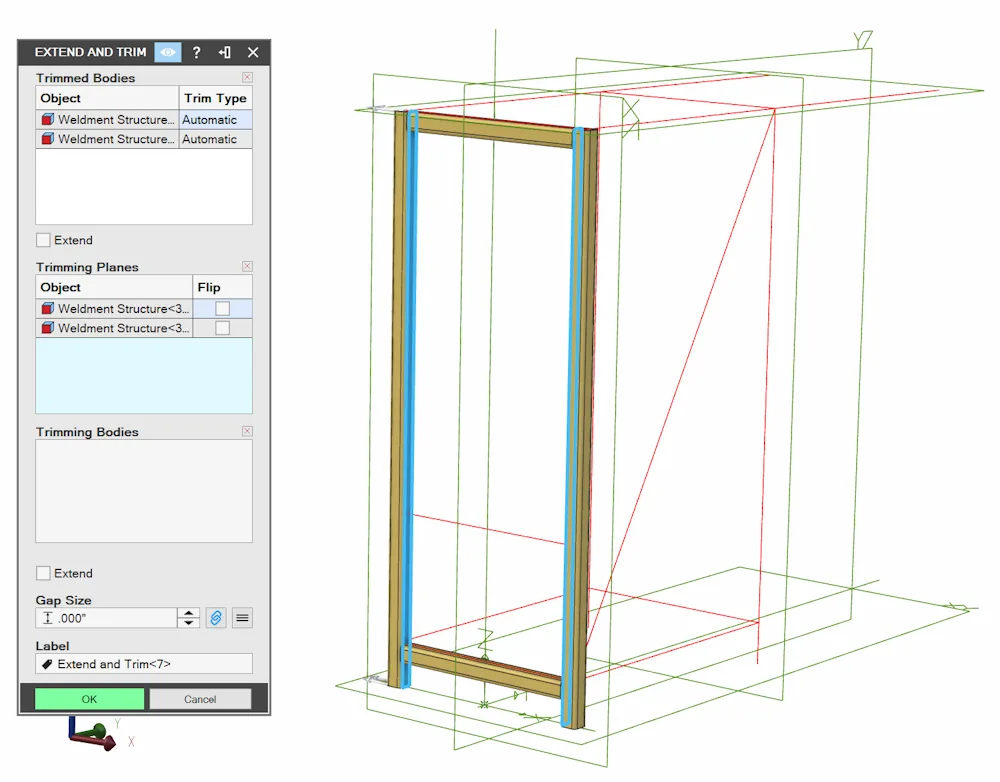Confirm with the green OK button
This screenshot has width=1000, height=782.
click(x=89, y=699)
